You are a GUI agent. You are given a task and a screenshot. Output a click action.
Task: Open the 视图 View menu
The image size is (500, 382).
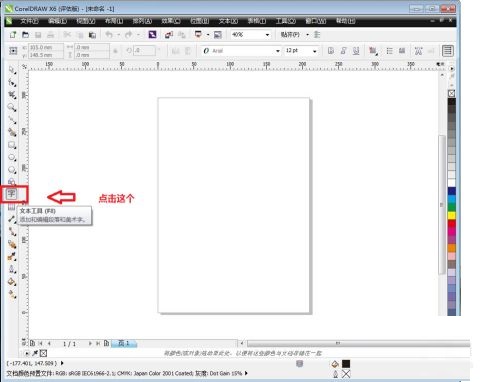(86, 21)
